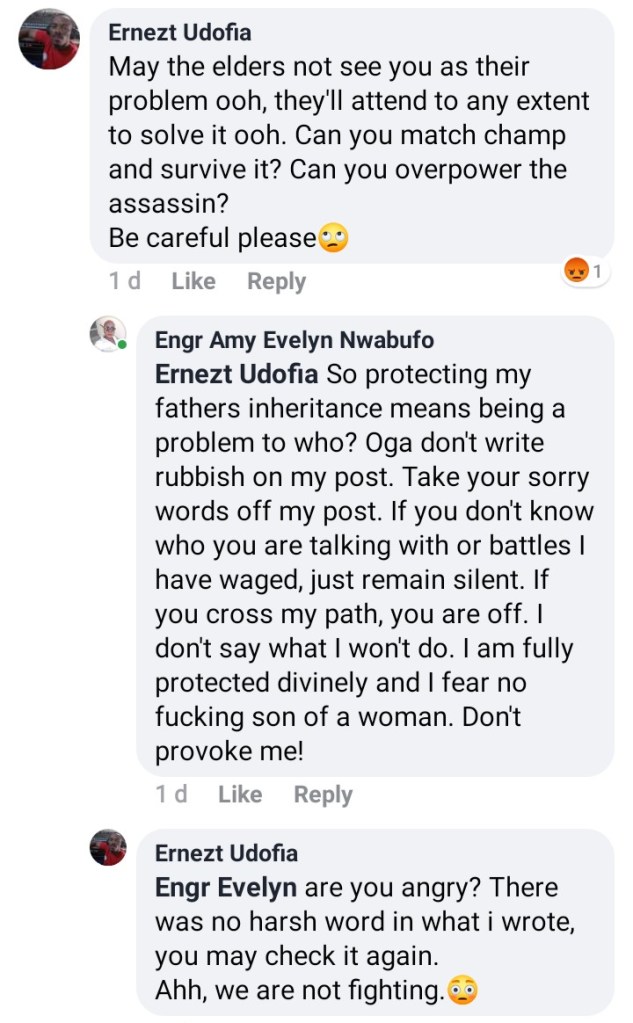Click the '1 d' timestamp under the first comment
633x1023 pixels.
click(x=124, y=282)
